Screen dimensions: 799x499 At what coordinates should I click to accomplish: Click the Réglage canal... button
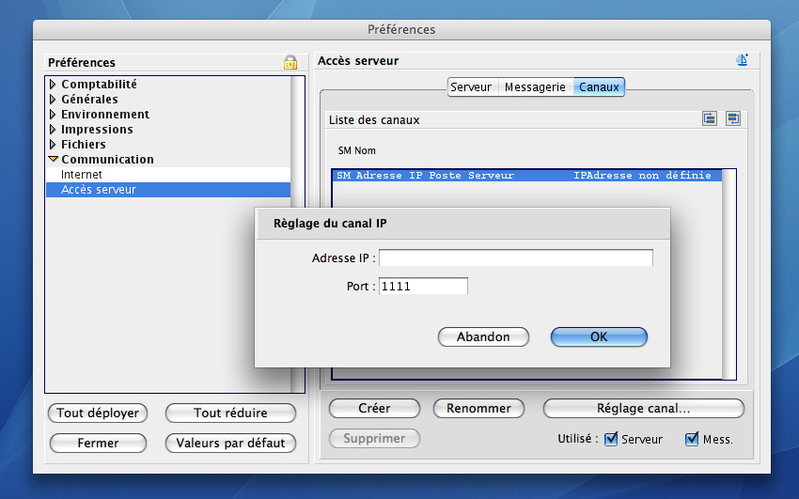pyautogui.click(x=643, y=408)
